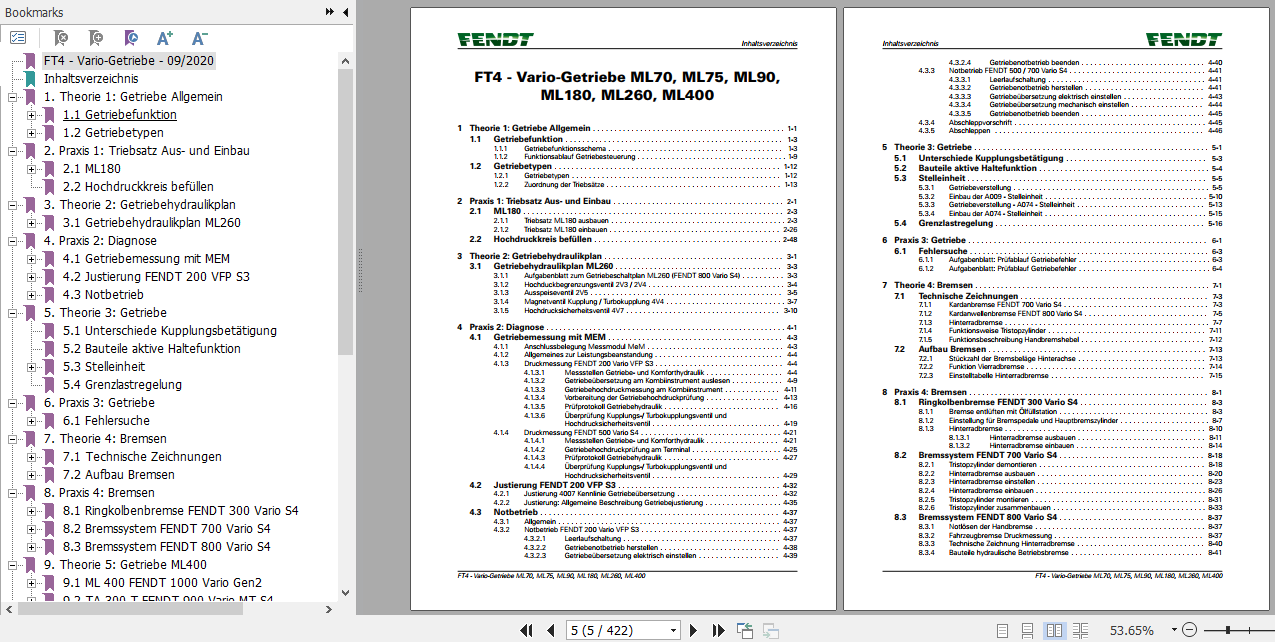Expand the 1.1 Getriebefunktion node
This screenshot has height=642, width=1275.
click(31, 115)
